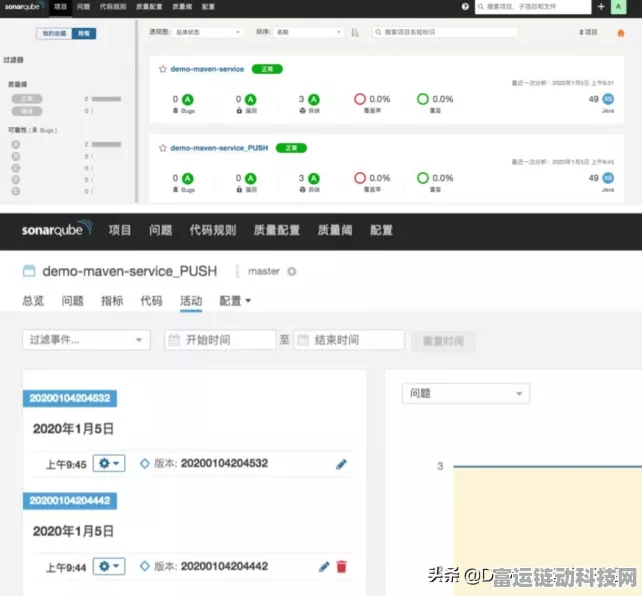The image size is (642, 596).
Task: Open the 名称 sort-by dropdown
Action: point(309,32)
